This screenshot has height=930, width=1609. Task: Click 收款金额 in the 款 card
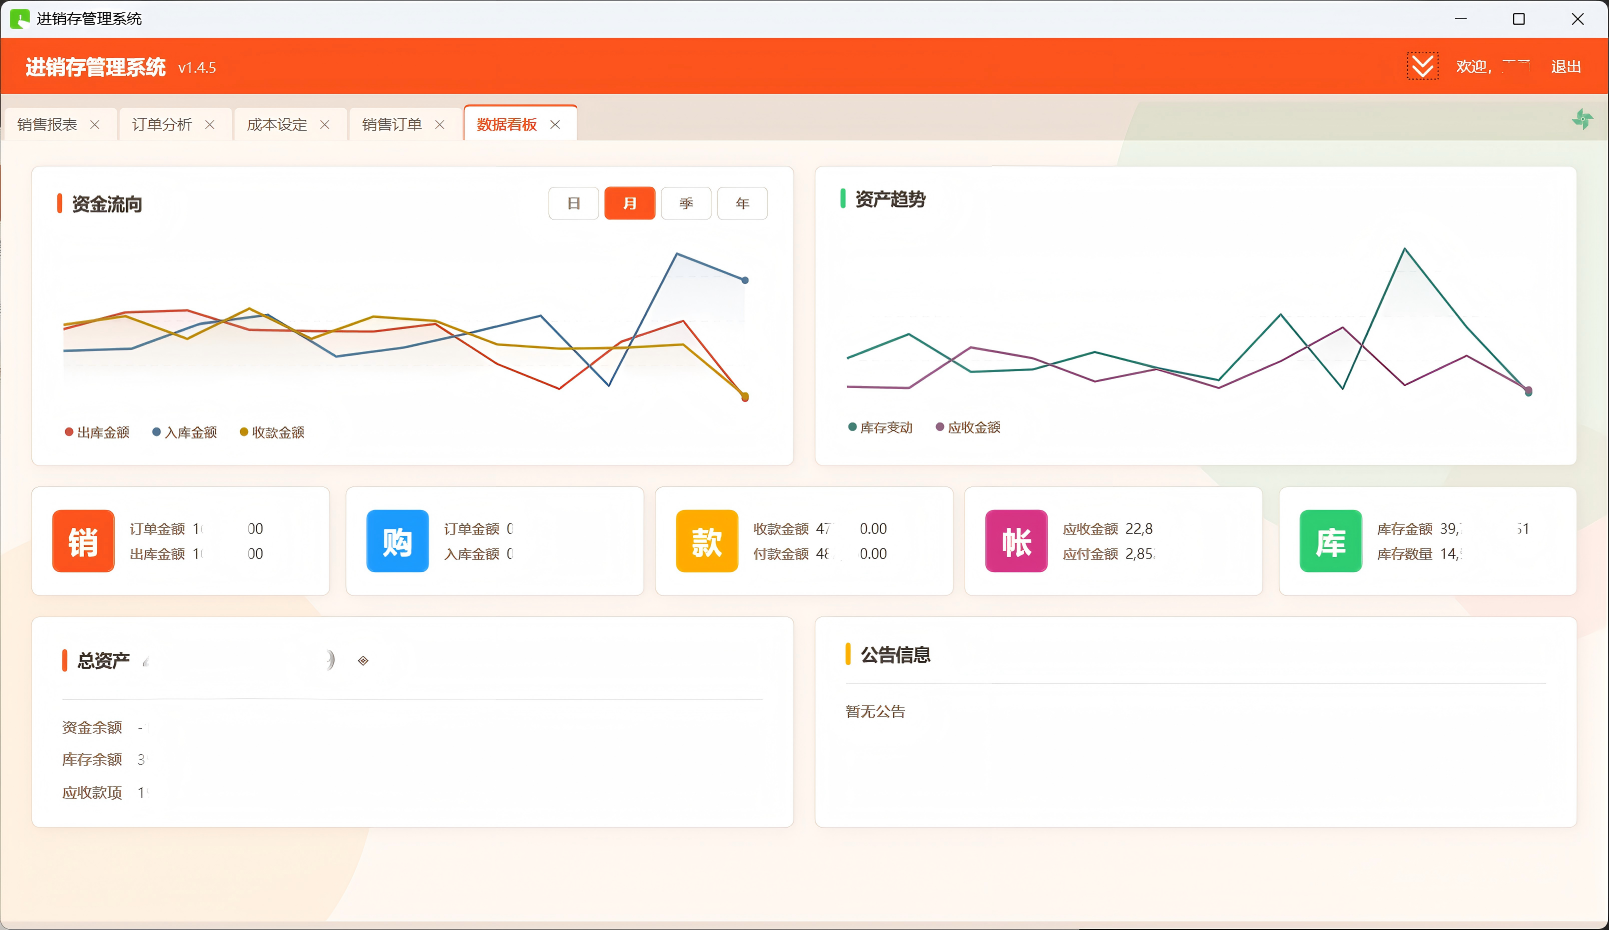click(x=781, y=529)
